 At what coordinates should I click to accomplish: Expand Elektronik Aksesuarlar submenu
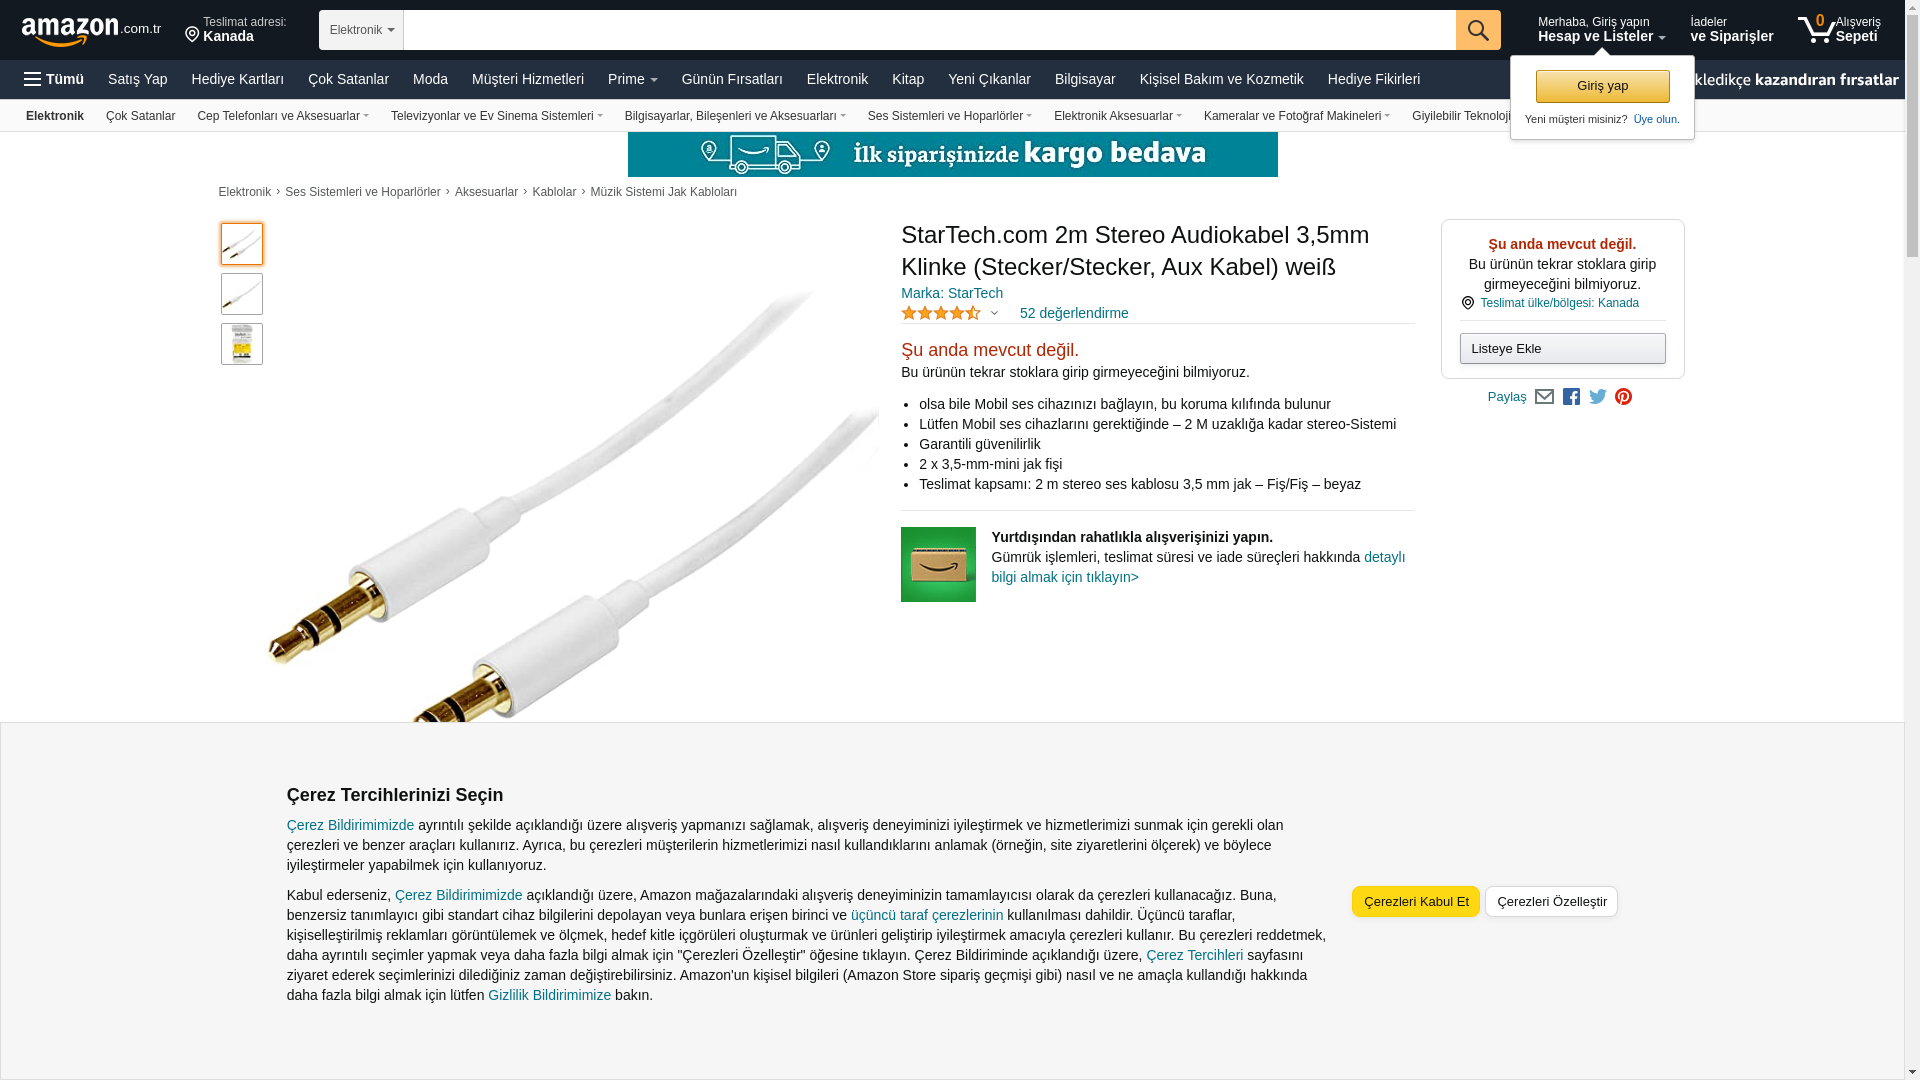click(x=1117, y=116)
